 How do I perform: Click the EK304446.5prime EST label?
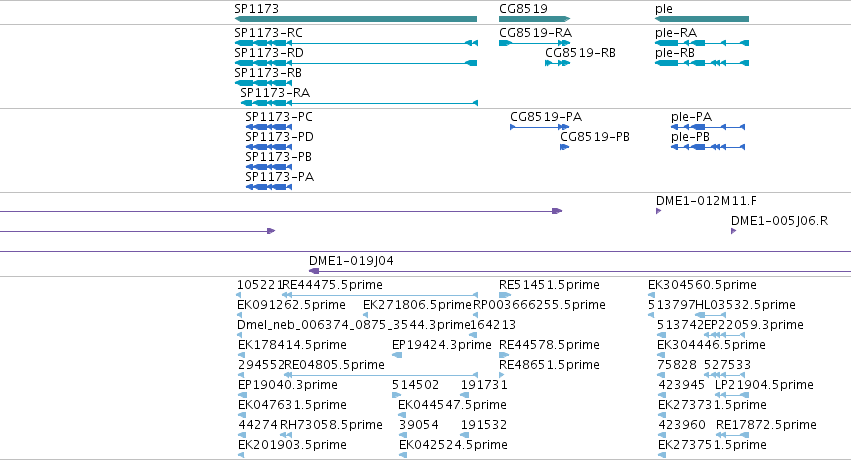712,345
